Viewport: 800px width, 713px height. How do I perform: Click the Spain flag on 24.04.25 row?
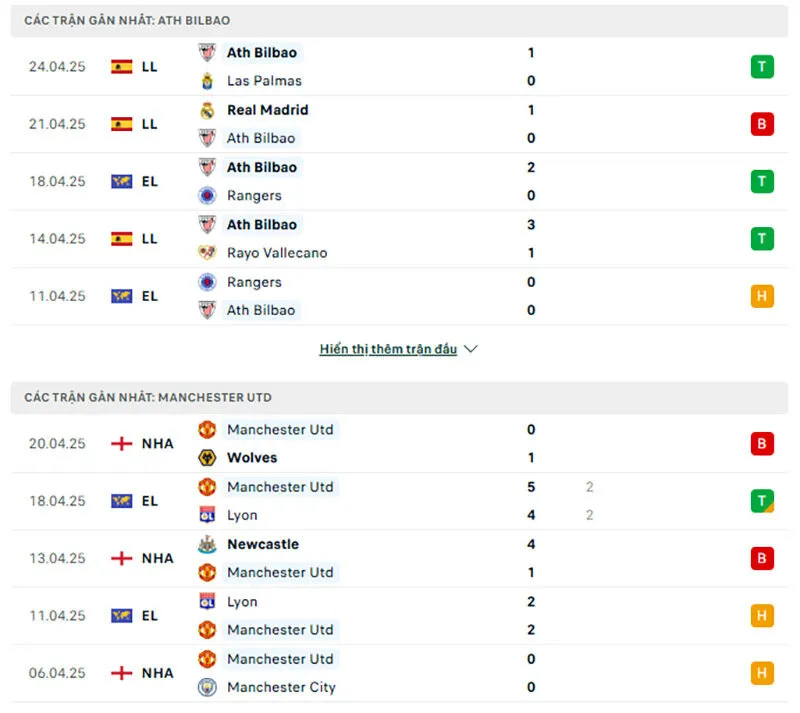(122, 67)
